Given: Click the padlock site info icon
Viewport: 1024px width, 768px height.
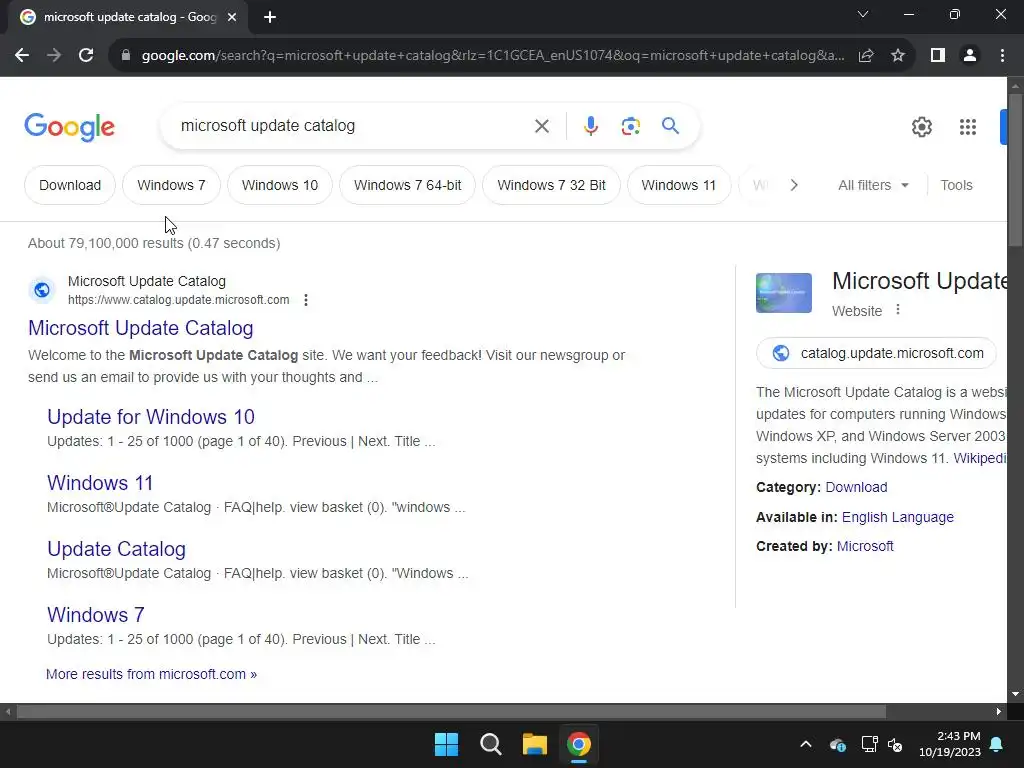Looking at the screenshot, I should click(125, 56).
